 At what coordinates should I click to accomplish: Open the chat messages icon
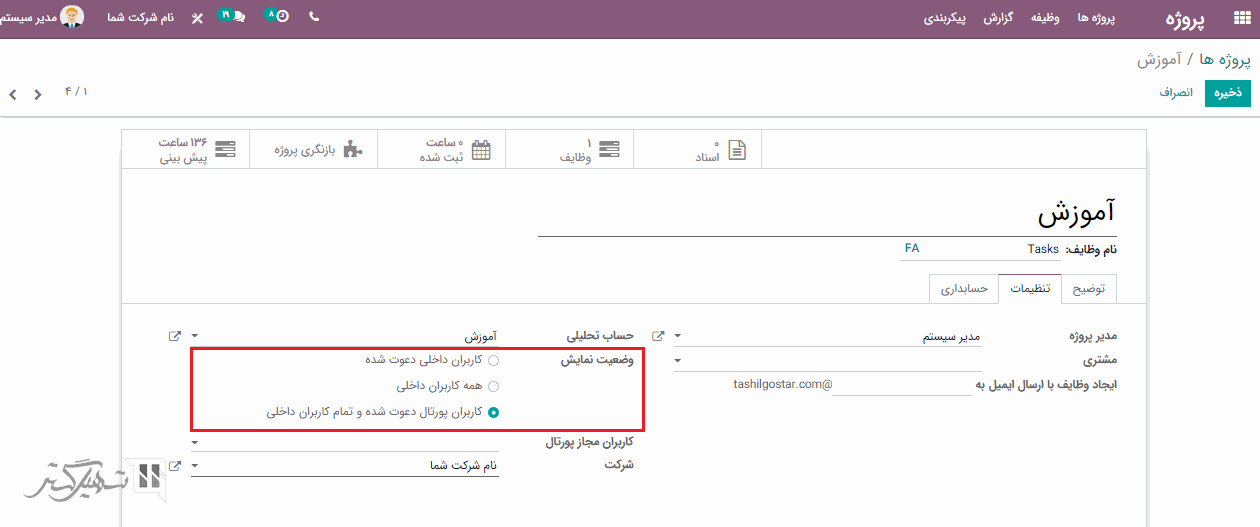coord(238,17)
